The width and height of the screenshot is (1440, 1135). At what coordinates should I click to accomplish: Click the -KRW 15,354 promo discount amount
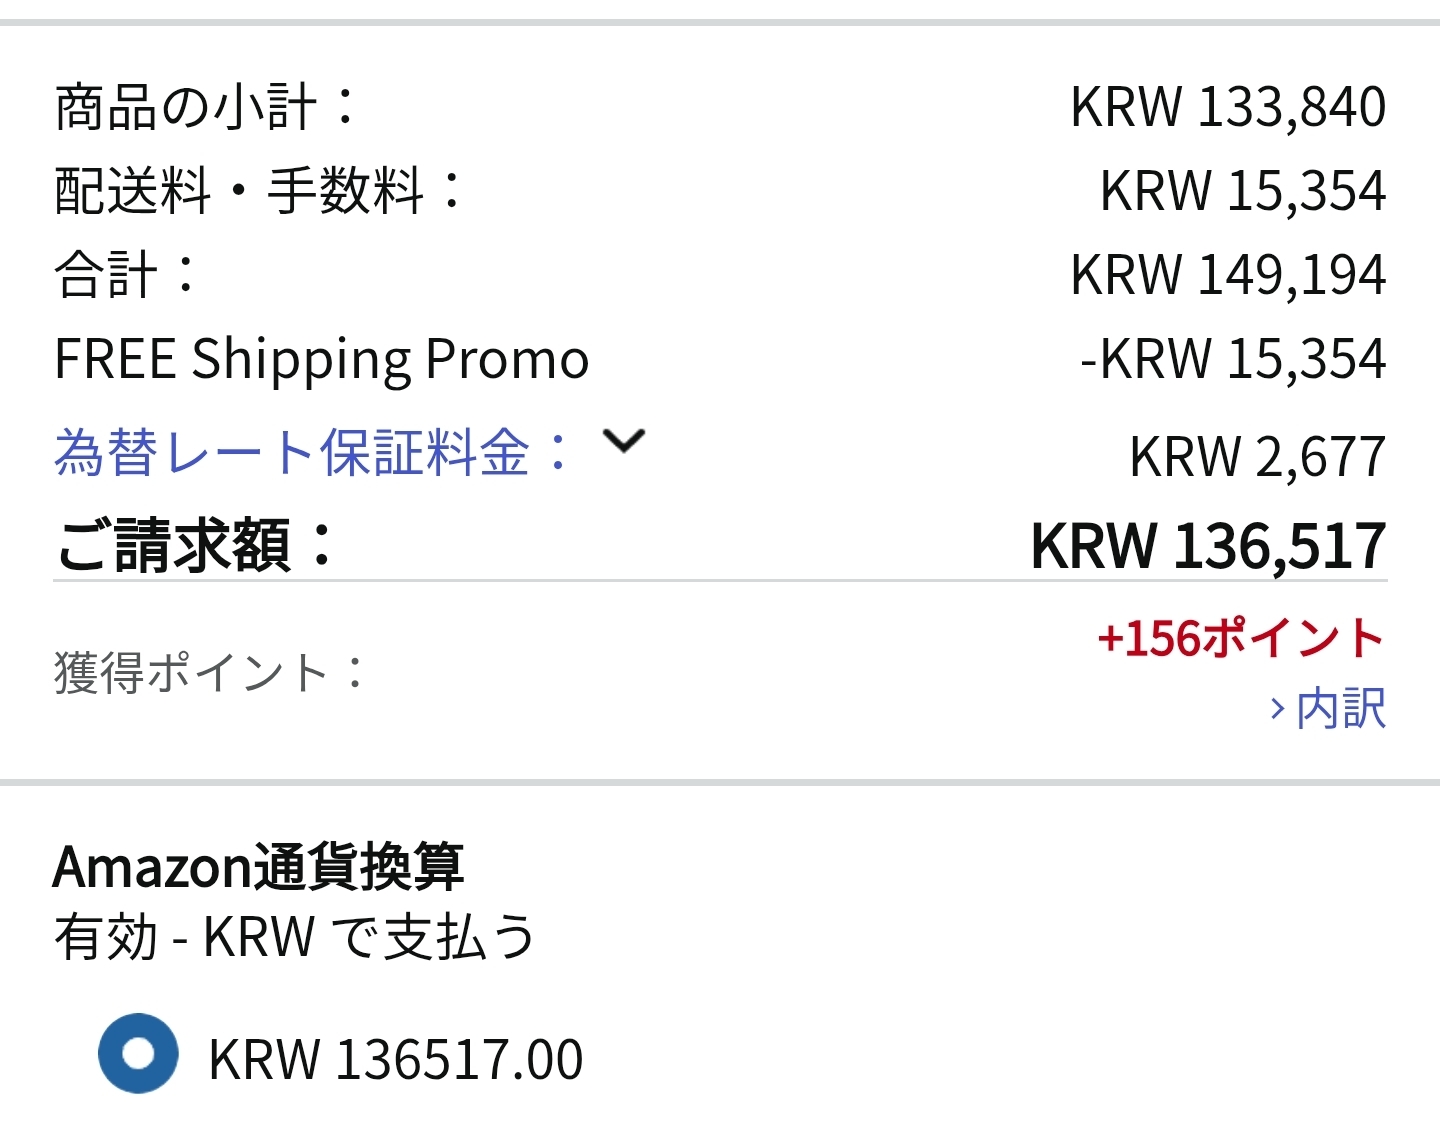(1232, 359)
